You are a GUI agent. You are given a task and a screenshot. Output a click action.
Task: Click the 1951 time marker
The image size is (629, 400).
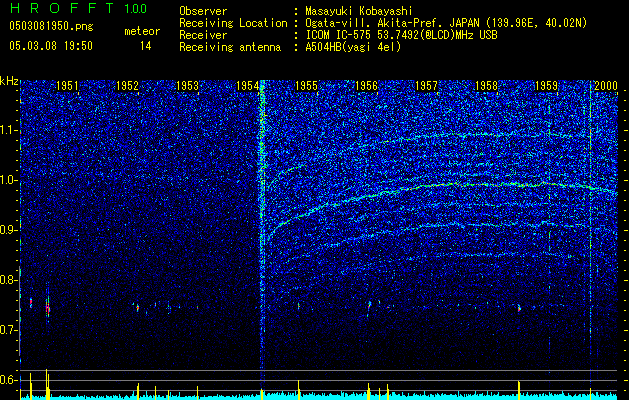tap(67, 86)
